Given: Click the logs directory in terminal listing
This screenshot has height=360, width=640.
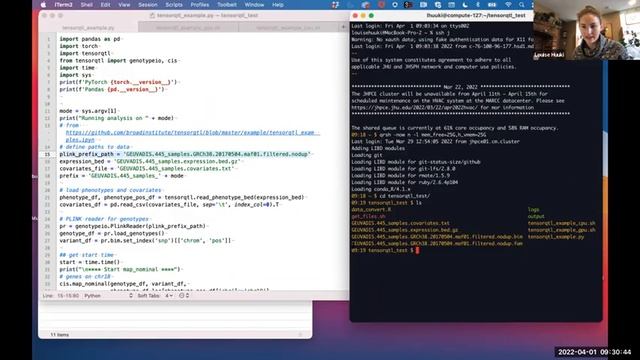Looking at the screenshot, I should point(533,209).
